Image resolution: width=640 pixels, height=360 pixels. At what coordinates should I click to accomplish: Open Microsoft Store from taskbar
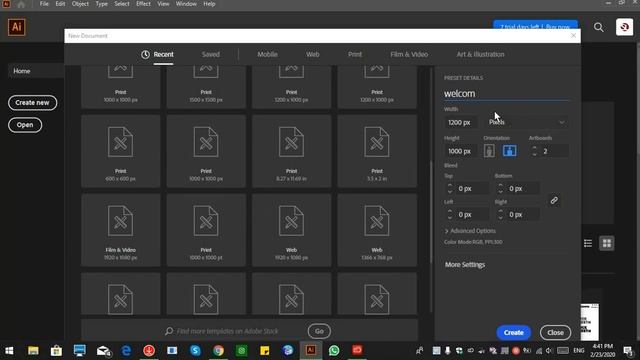pos(56,351)
